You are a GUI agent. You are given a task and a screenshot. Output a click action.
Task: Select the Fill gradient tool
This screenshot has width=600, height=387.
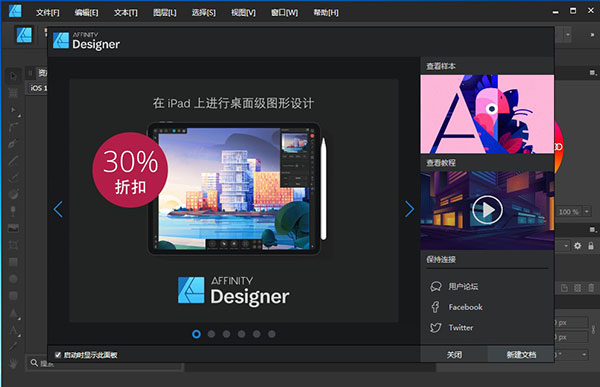point(13,194)
